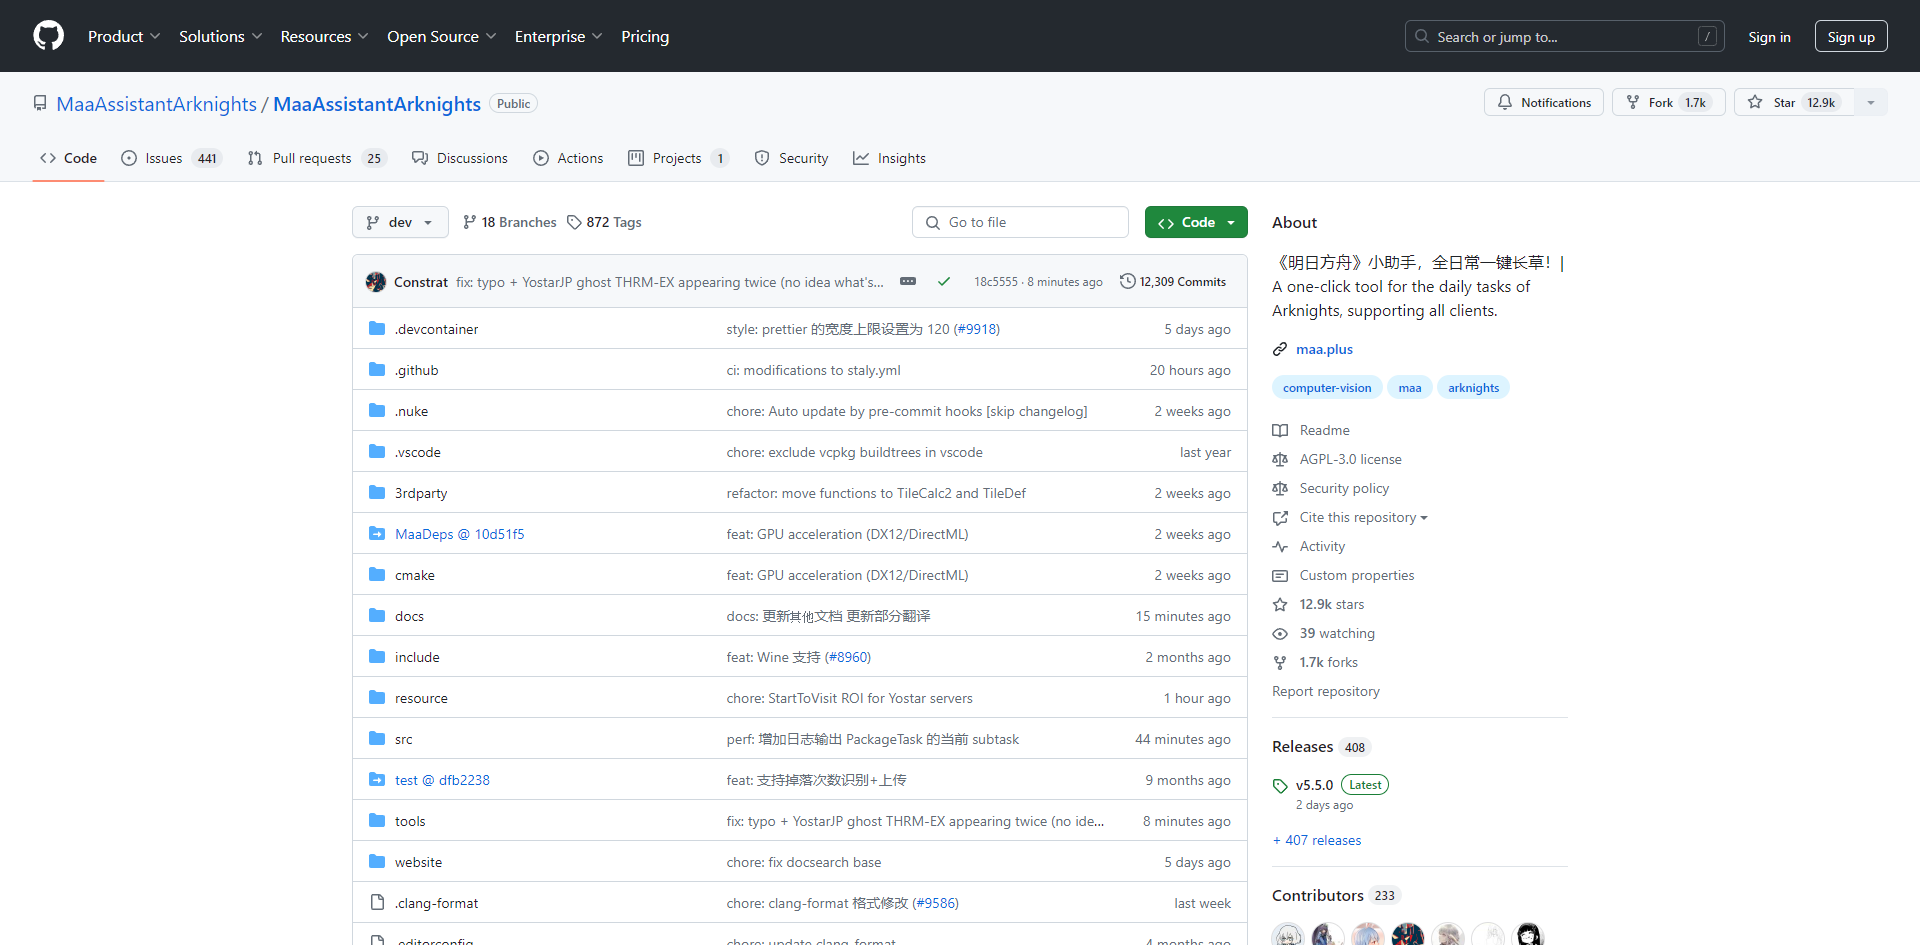Click the submodule icon for test

[377, 779]
